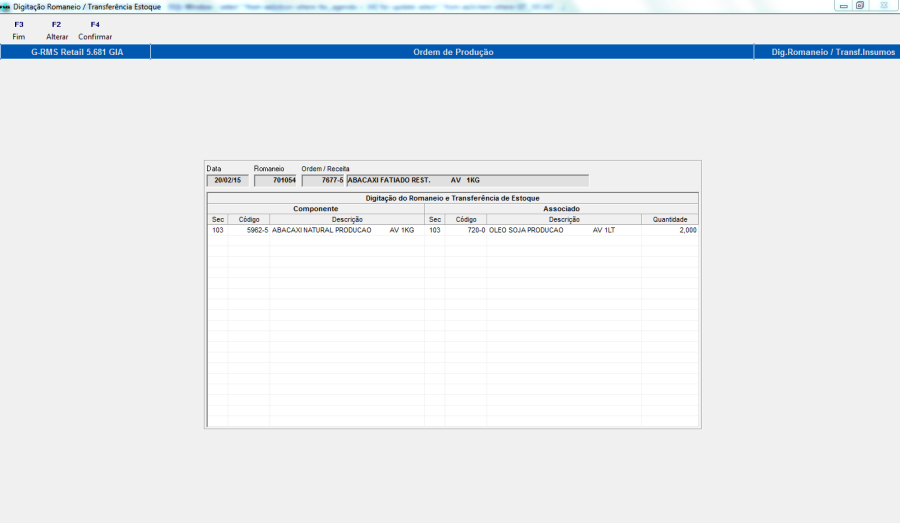Viewport: 900px width, 523px height.
Task: Click the ABACAXI FATIADO REST. description field
Action: click(468, 180)
